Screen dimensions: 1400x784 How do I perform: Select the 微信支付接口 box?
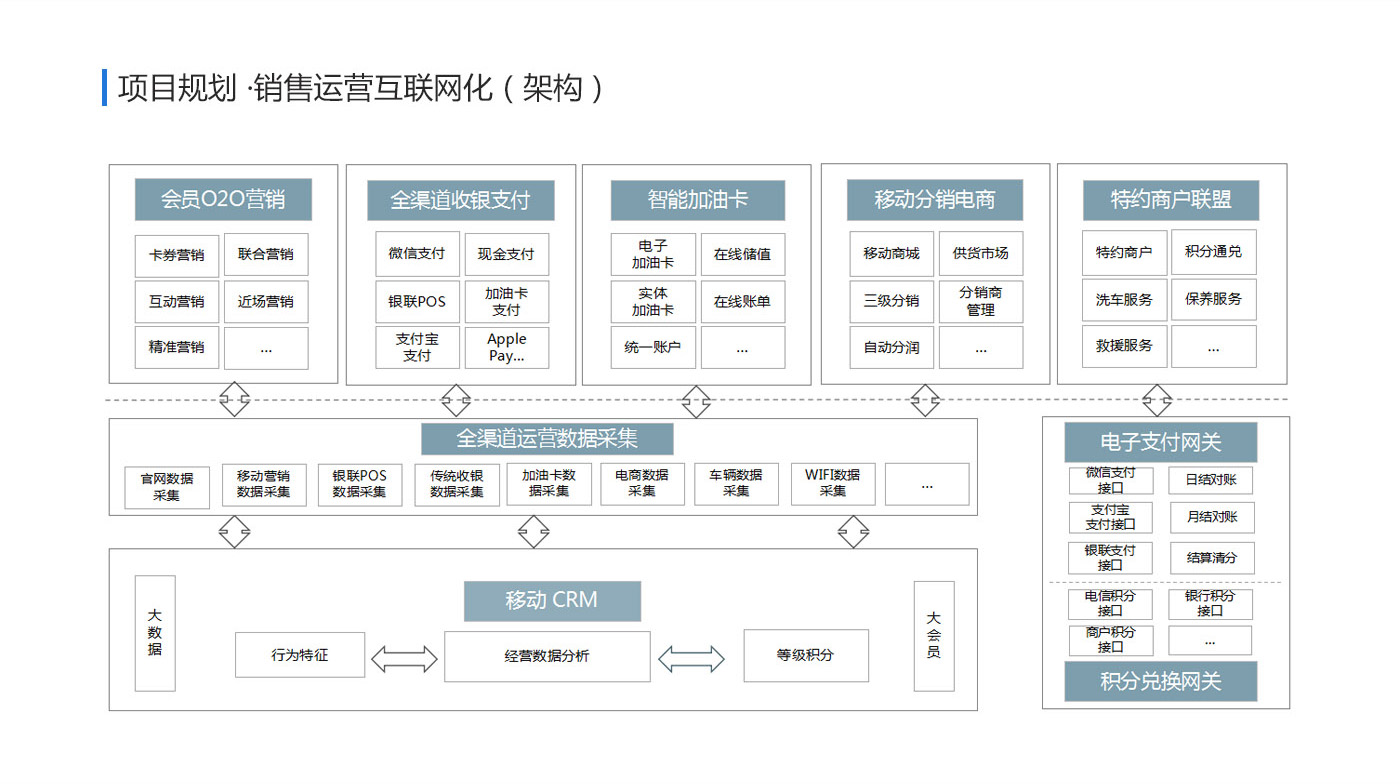1110,481
